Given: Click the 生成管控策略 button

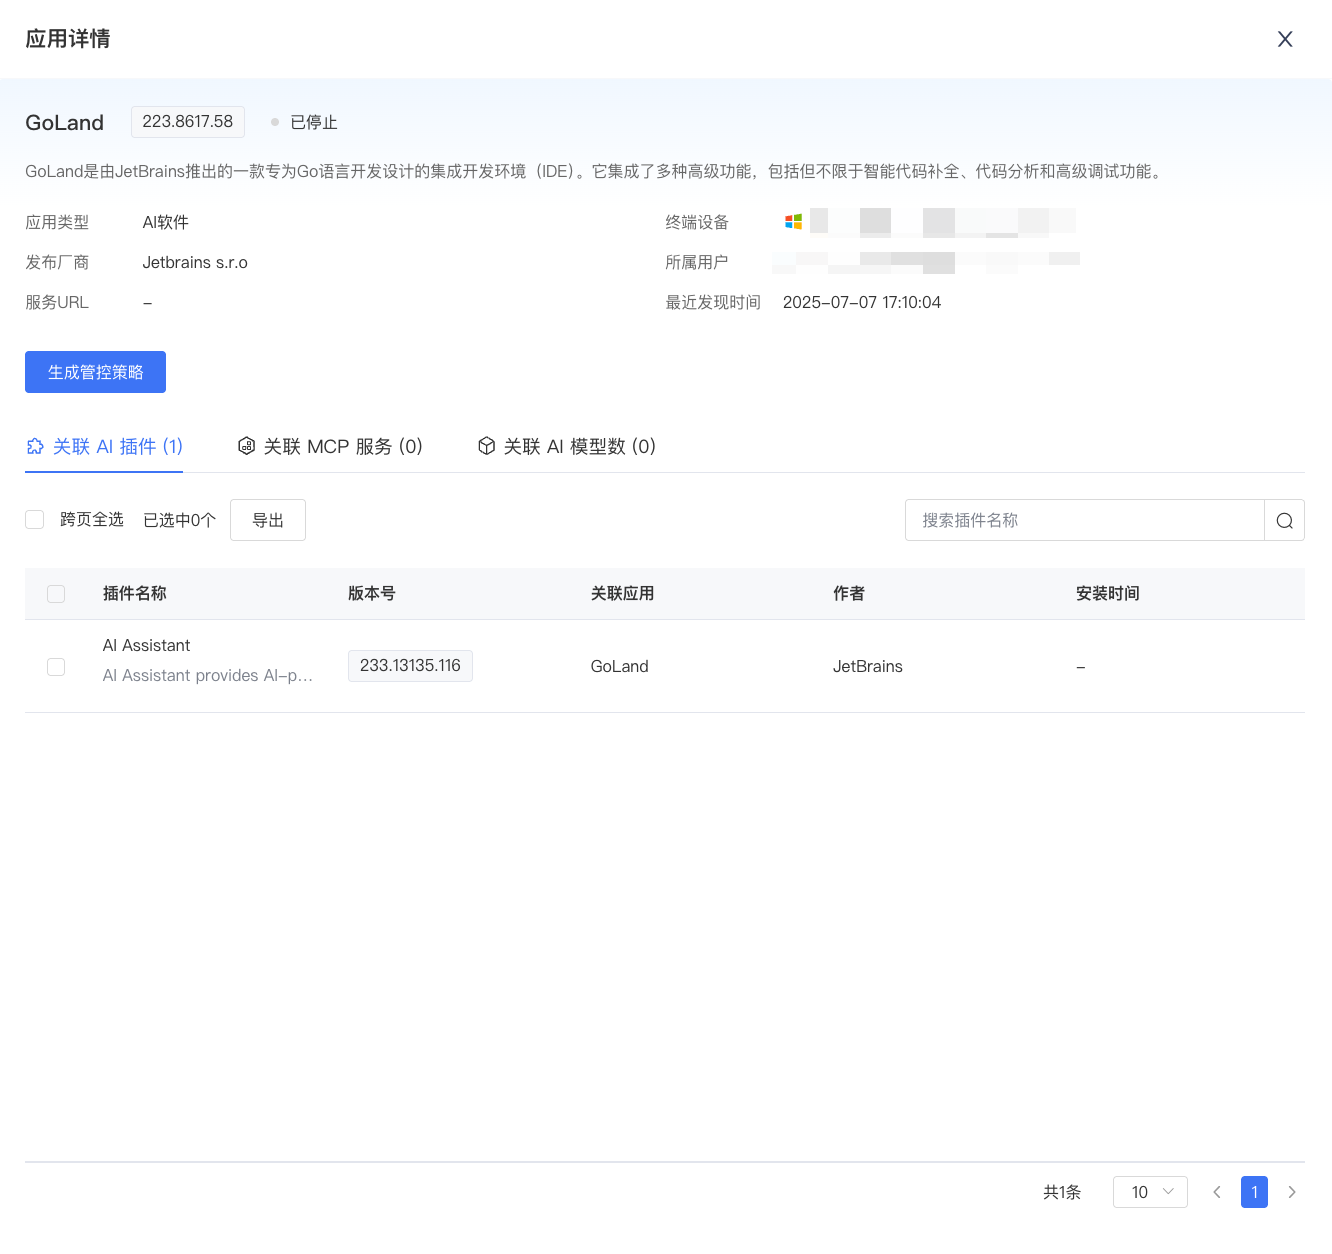Looking at the screenshot, I should coord(95,372).
